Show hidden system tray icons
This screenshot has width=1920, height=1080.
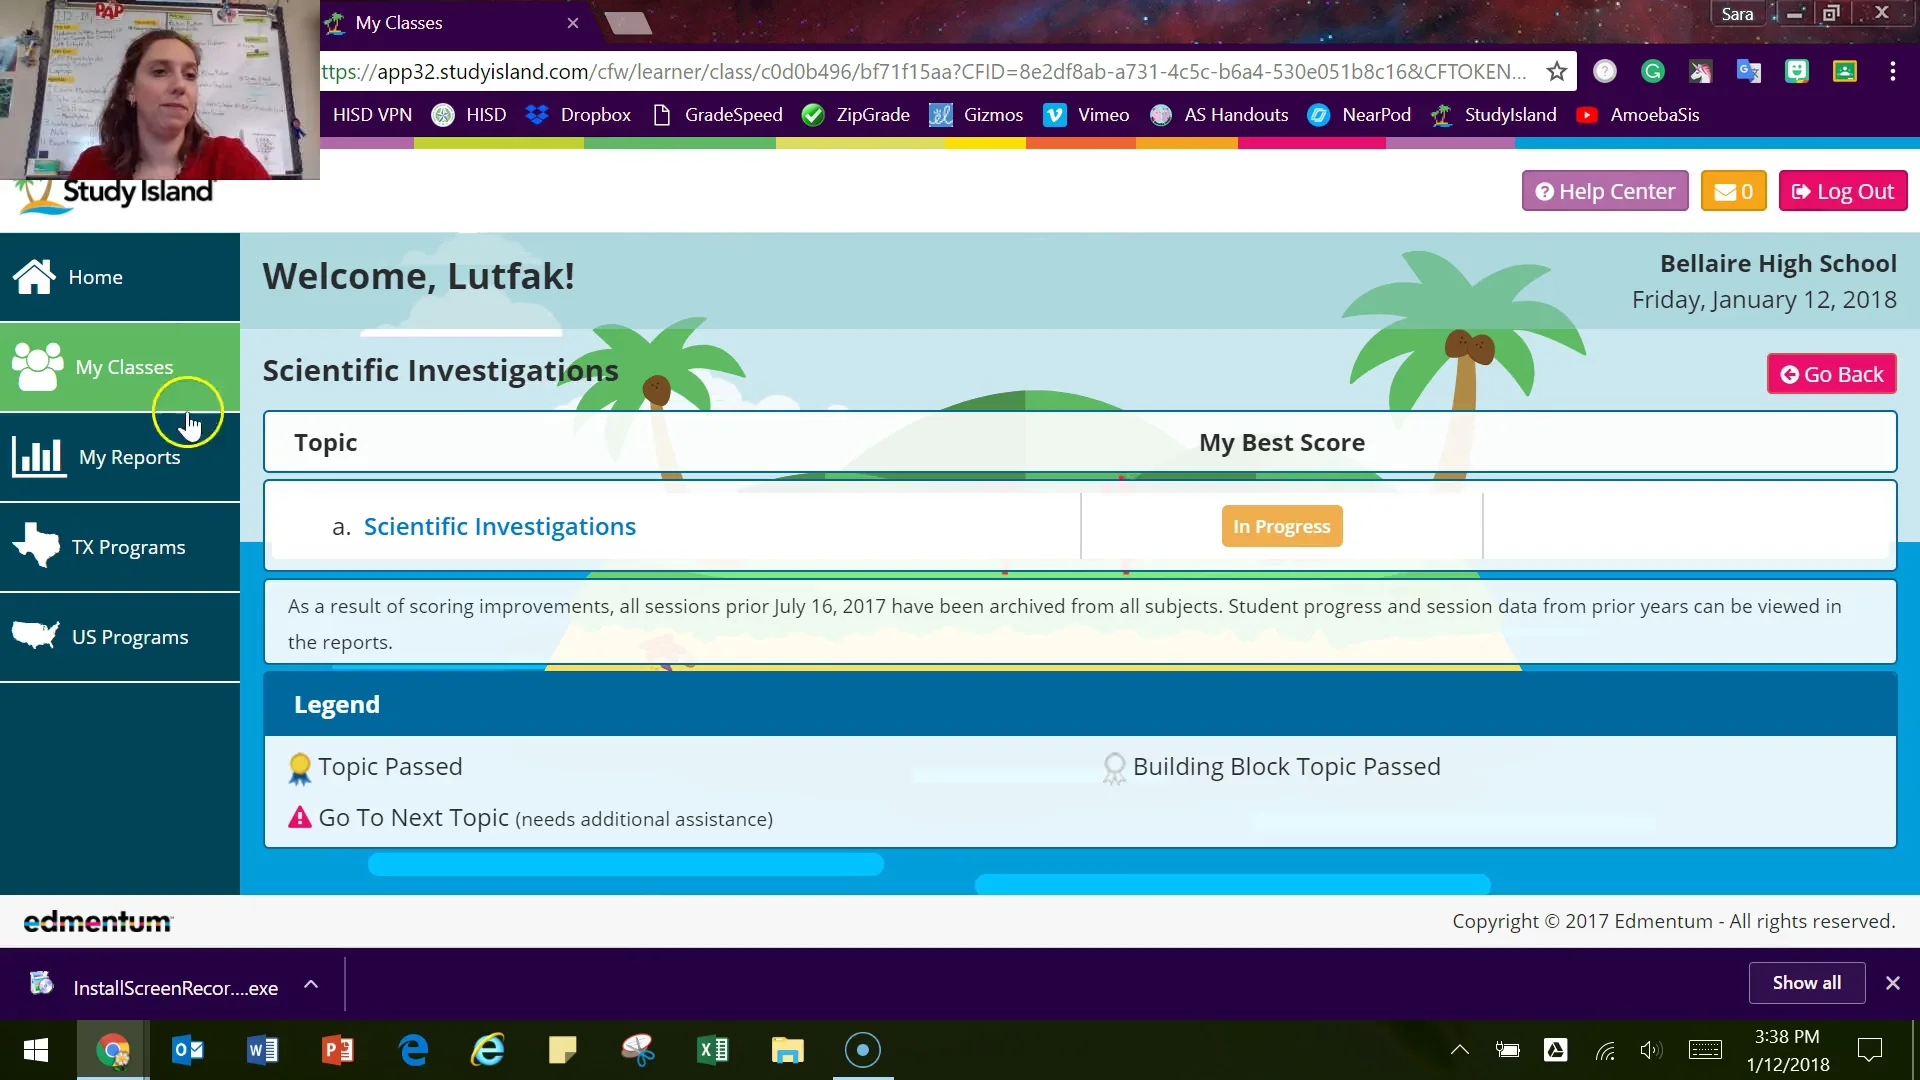tap(1460, 1050)
